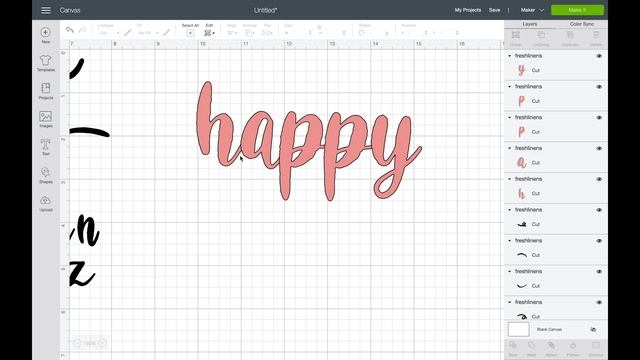Open the Align dropdown

coord(232,33)
